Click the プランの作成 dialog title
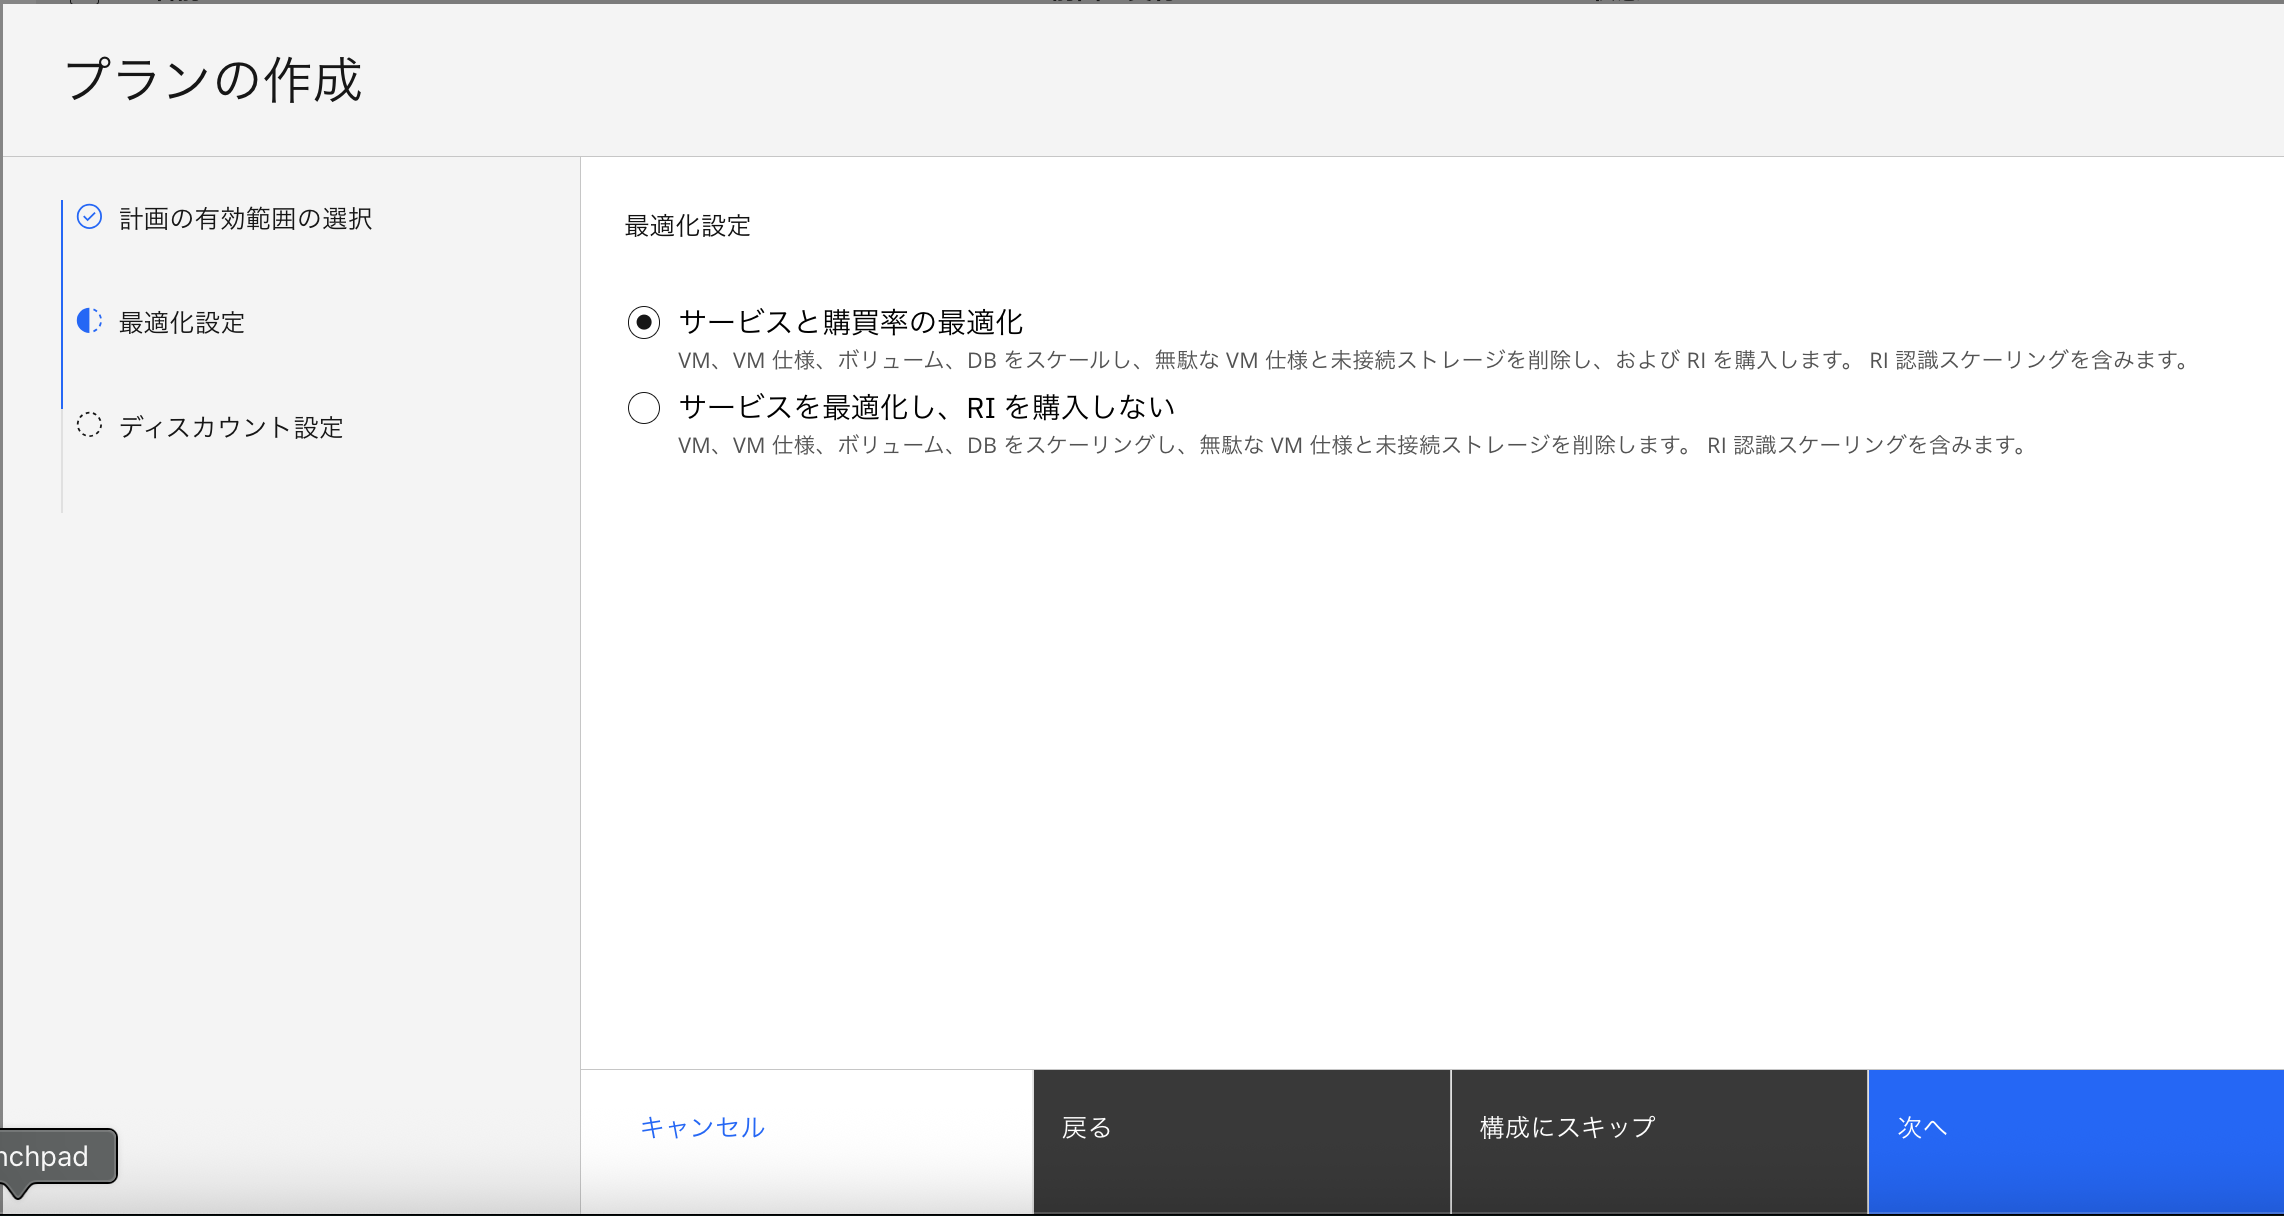 (213, 80)
